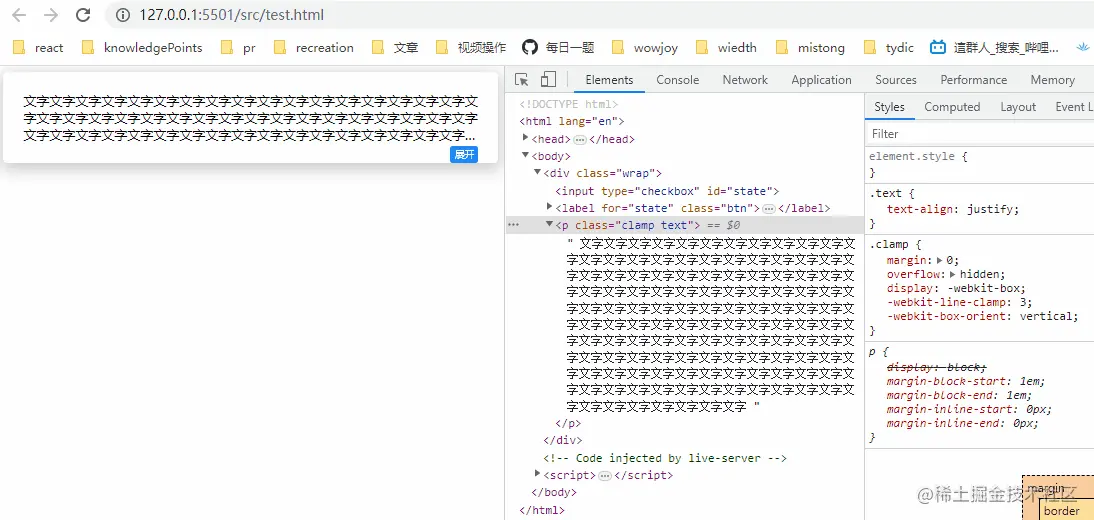This screenshot has height=520, width=1094.
Task: Reload the page with the refresh icon
Action: (x=83, y=15)
